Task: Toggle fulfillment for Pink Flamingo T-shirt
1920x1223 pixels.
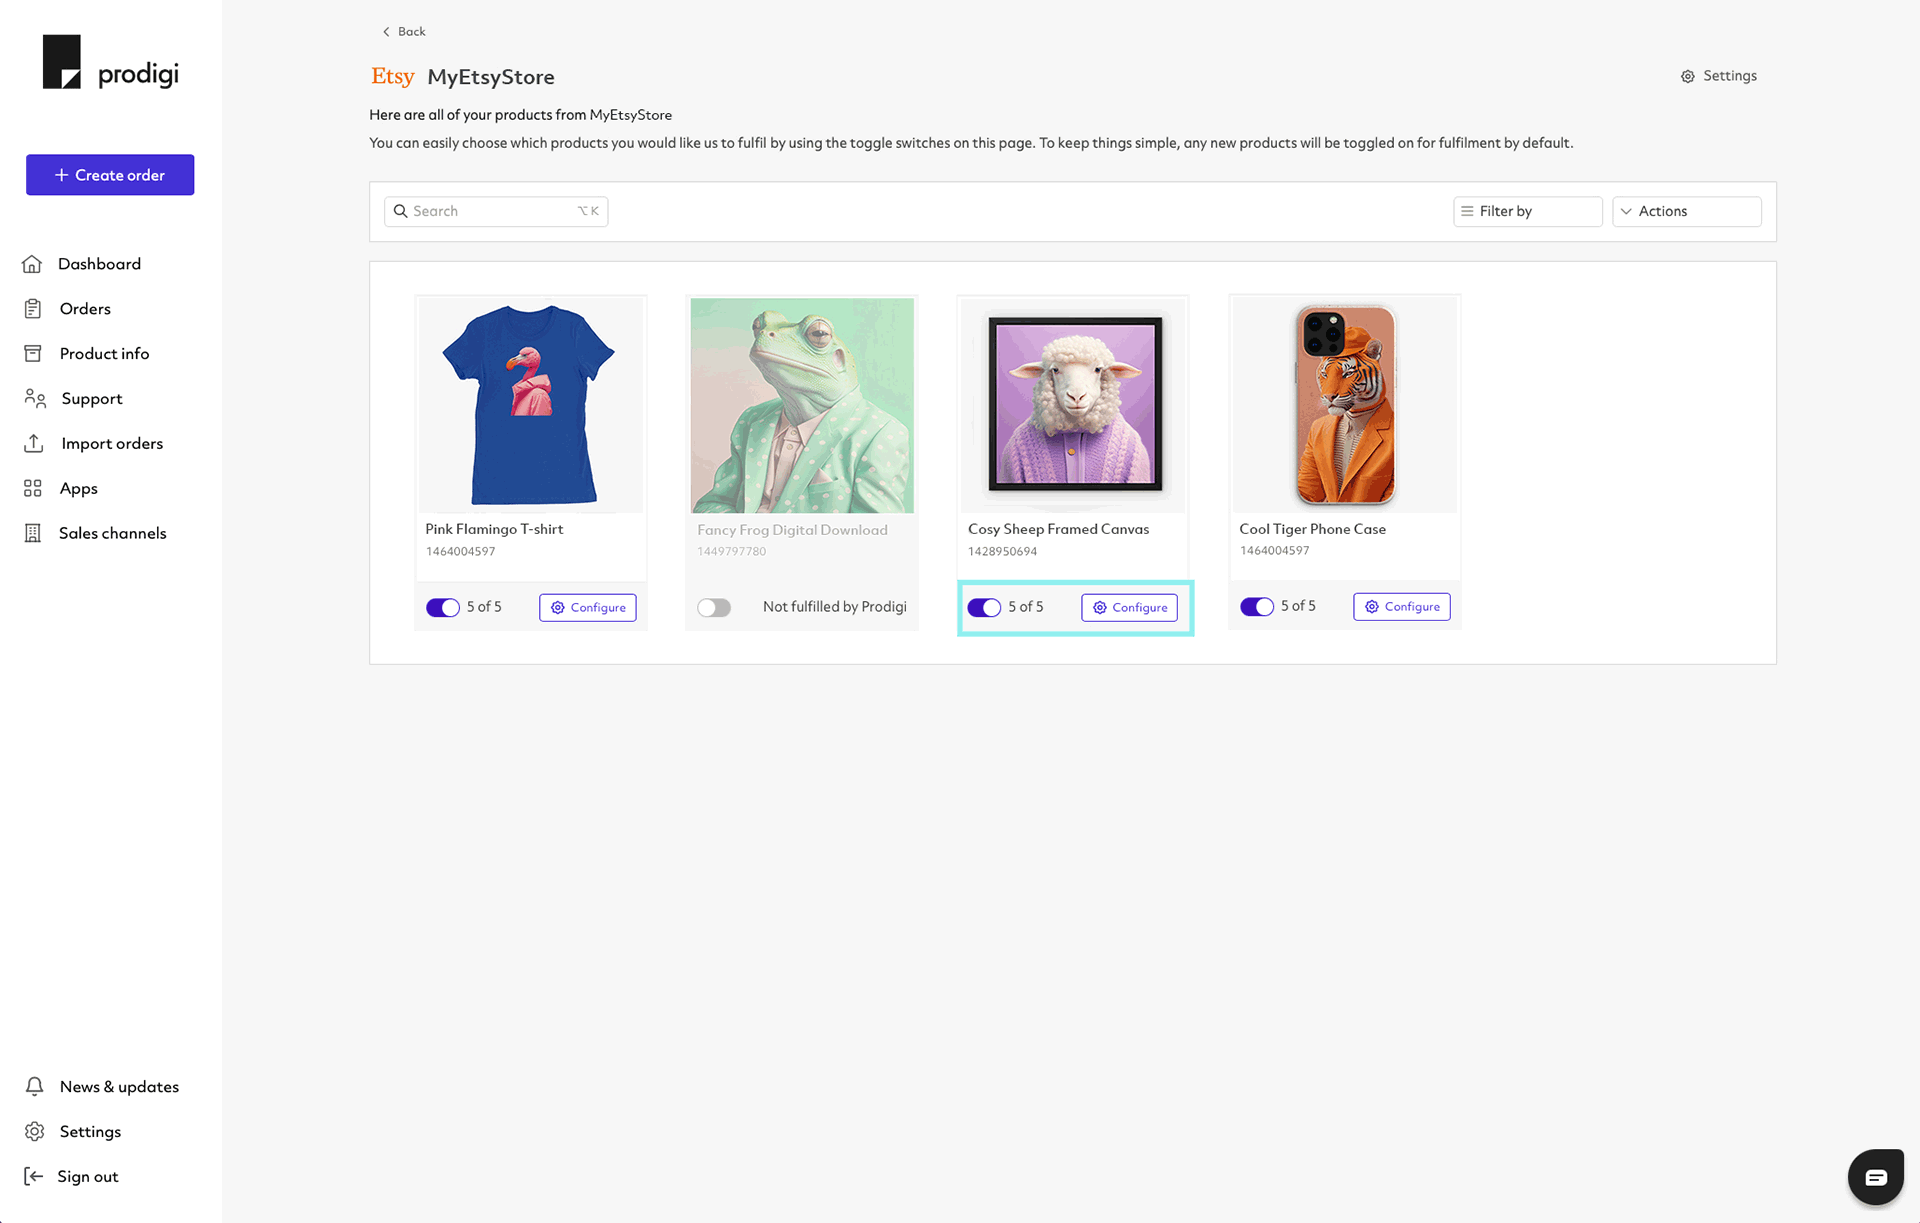Action: coord(442,606)
